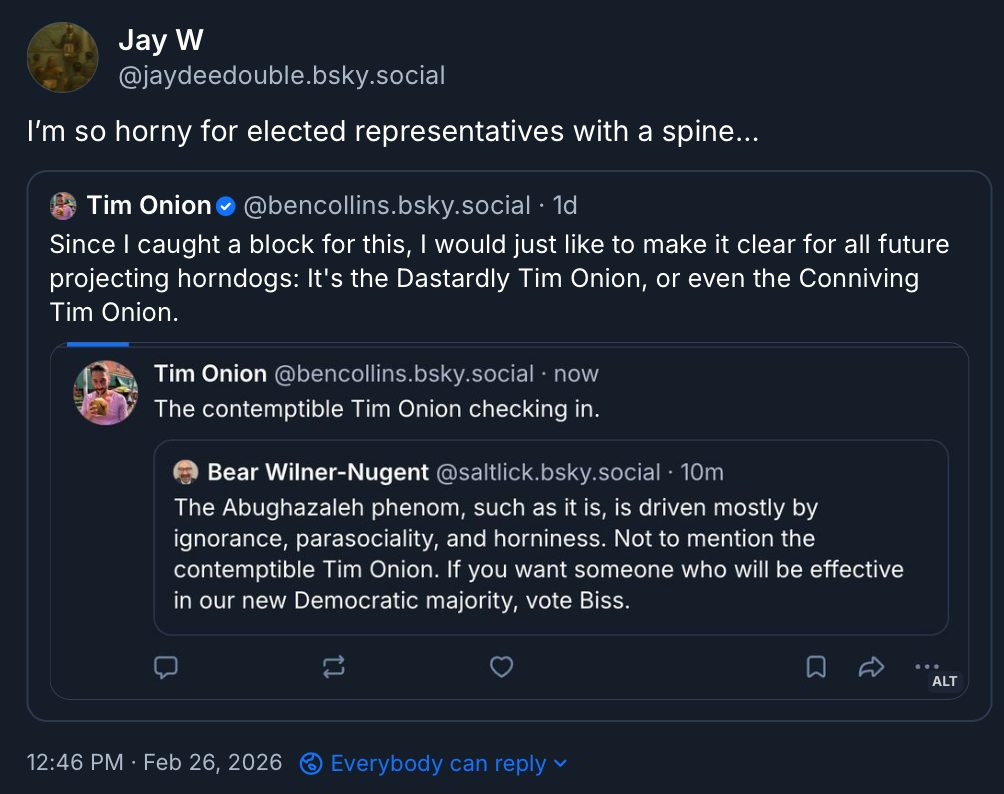The width and height of the screenshot is (1004, 794).
Task: Click the 12:46 PM Feb 26, 2026 timestamp
Action: pyautogui.click(x=154, y=763)
